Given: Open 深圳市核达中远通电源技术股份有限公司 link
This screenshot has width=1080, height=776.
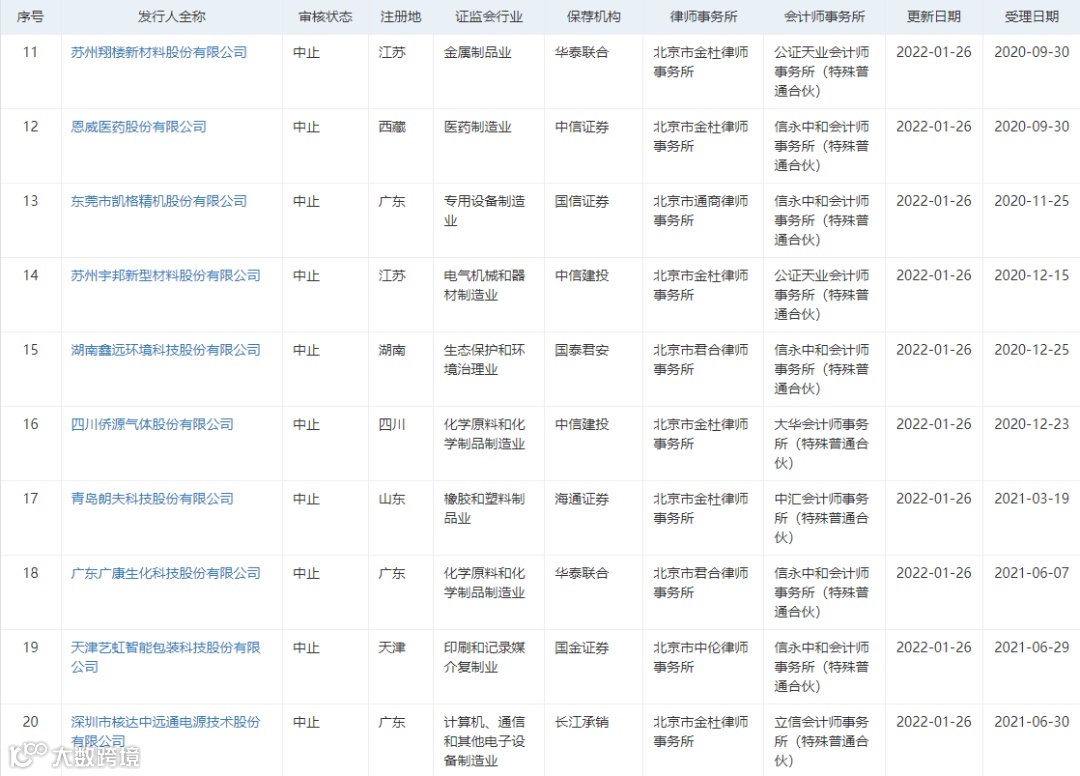Looking at the screenshot, I should (x=165, y=731).
